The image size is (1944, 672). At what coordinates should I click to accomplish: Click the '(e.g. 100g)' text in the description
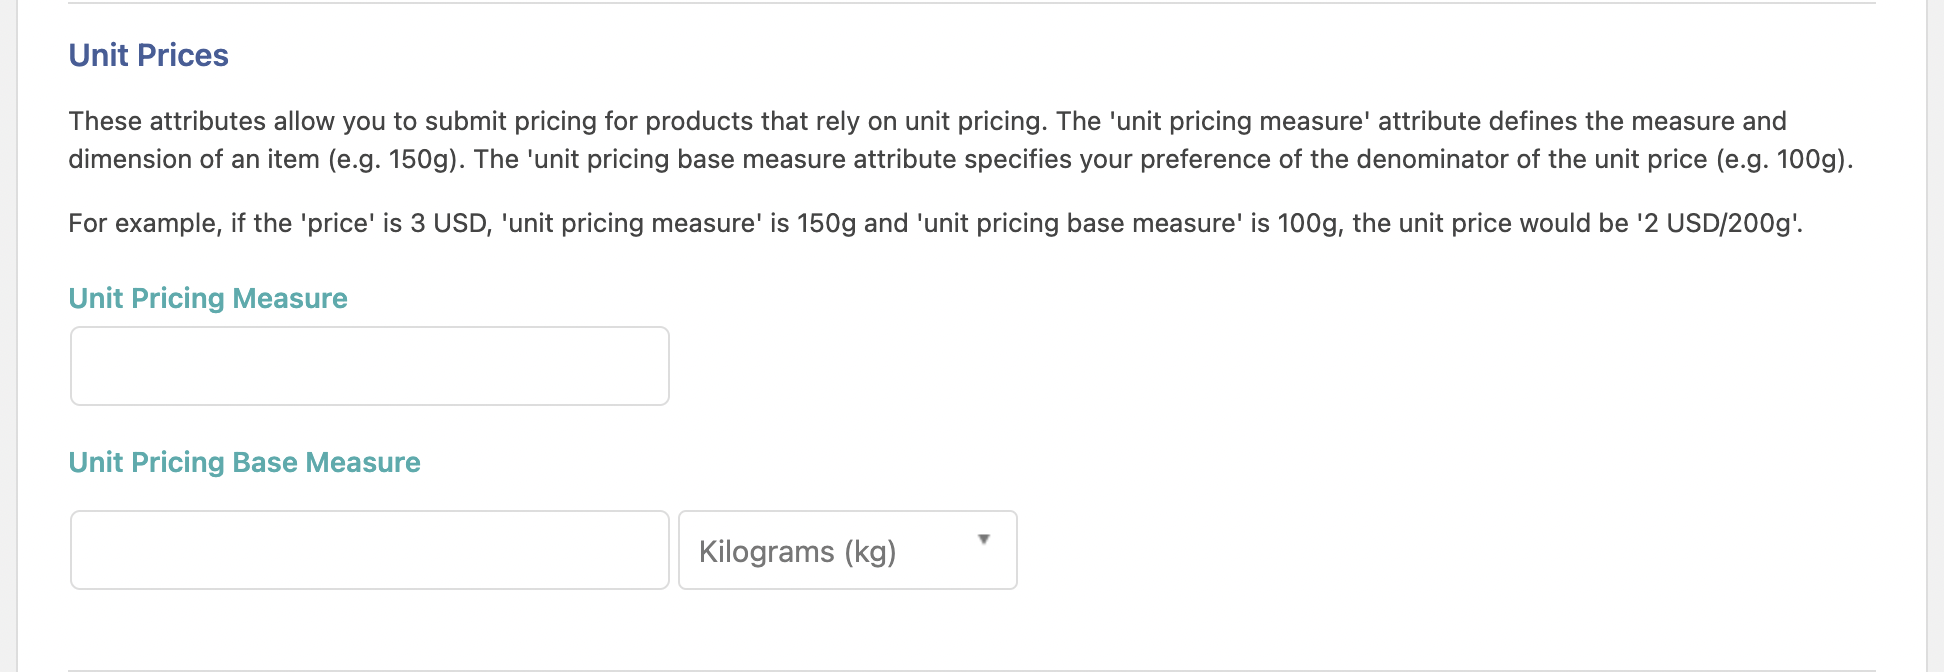click(1783, 159)
